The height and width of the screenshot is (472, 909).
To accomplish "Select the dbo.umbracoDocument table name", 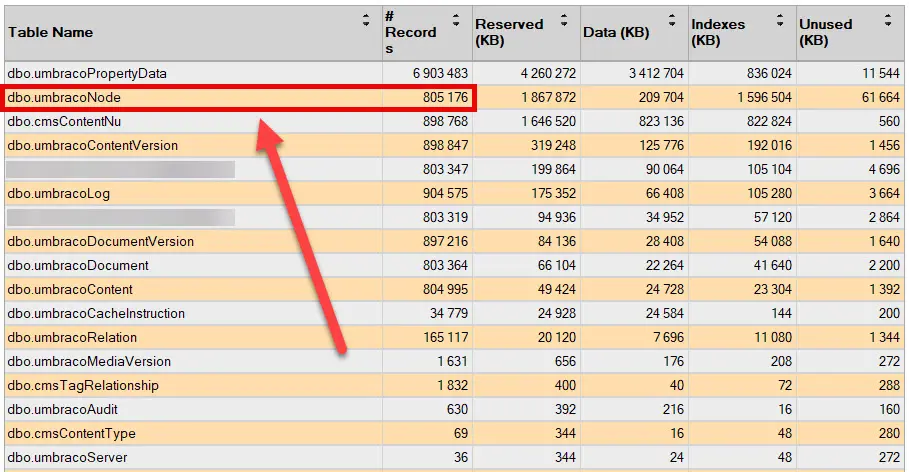I will pos(78,266).
